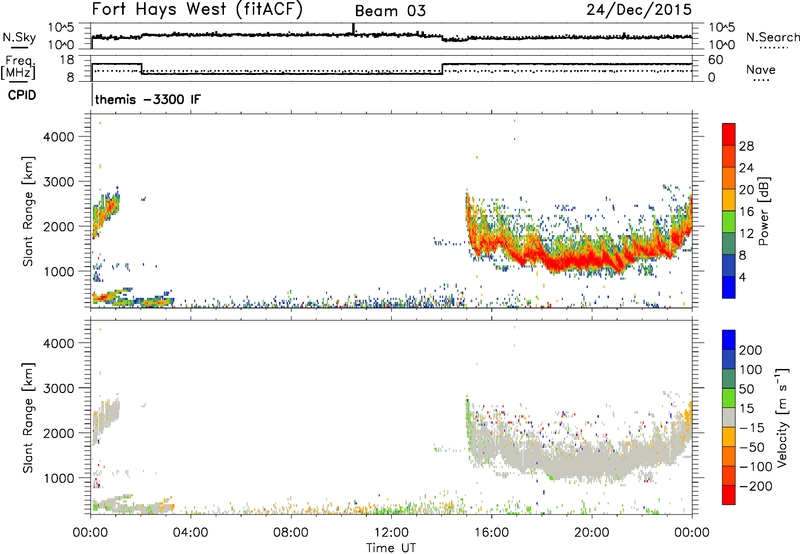Click the '04:00' time axis tick label
The image size is (800, 554).
tap(190, 533)
